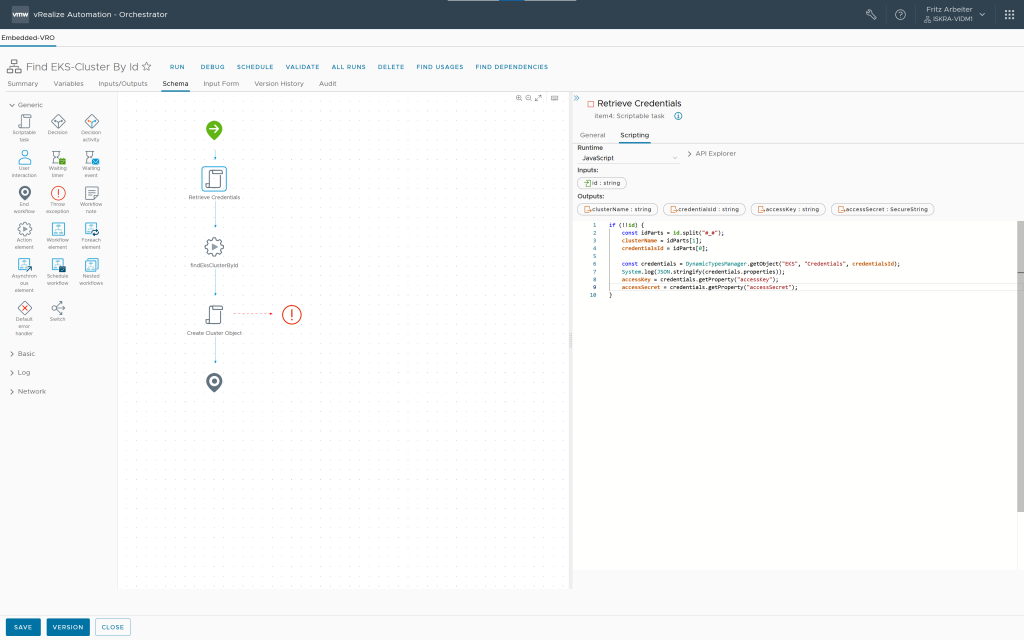Collapse the properties panel with double chevron
Image resolution: width=1024 pixels, height=640 pixels.
tap(576, 98)
